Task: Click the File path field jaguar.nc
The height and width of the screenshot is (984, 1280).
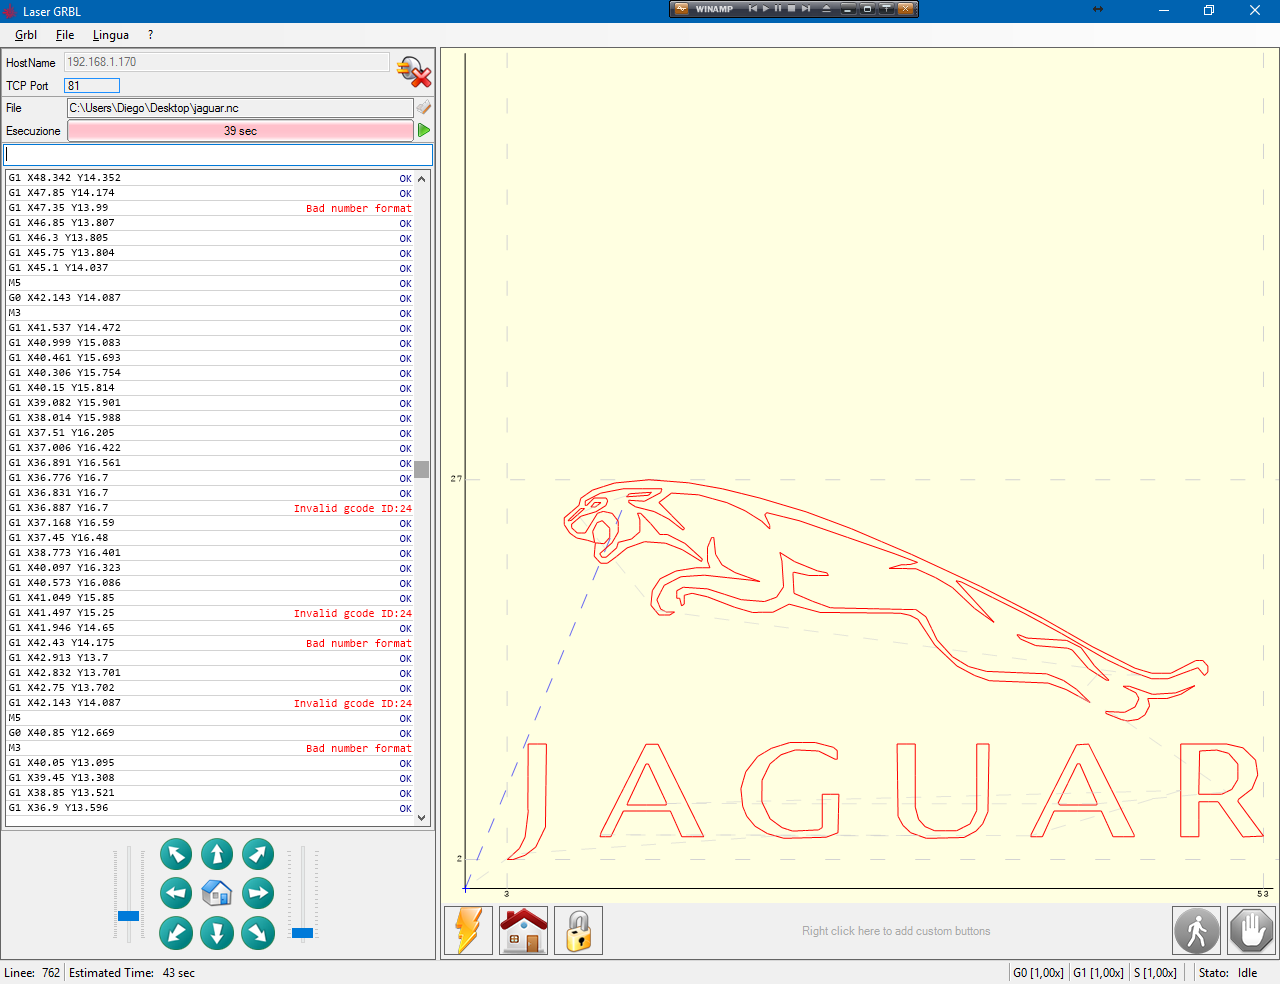Action: pos(240,108)
